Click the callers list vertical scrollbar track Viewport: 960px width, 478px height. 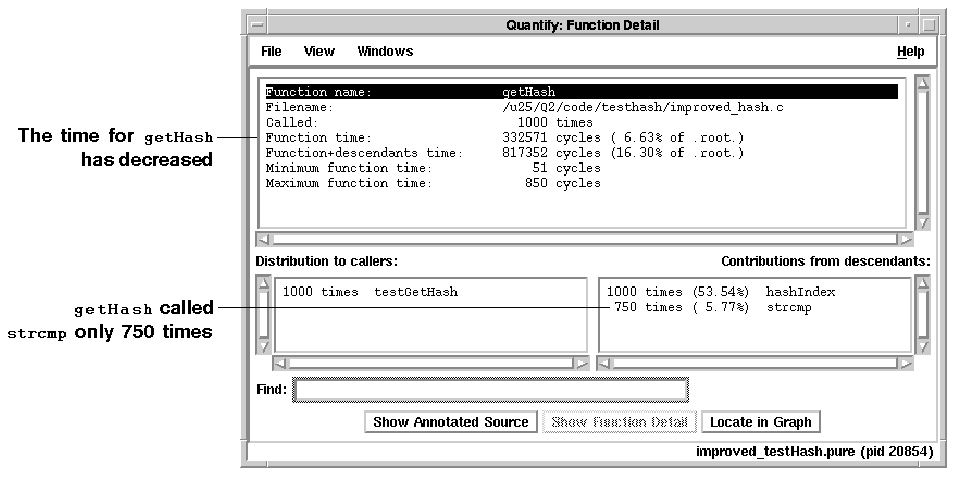tap(263, 315)
